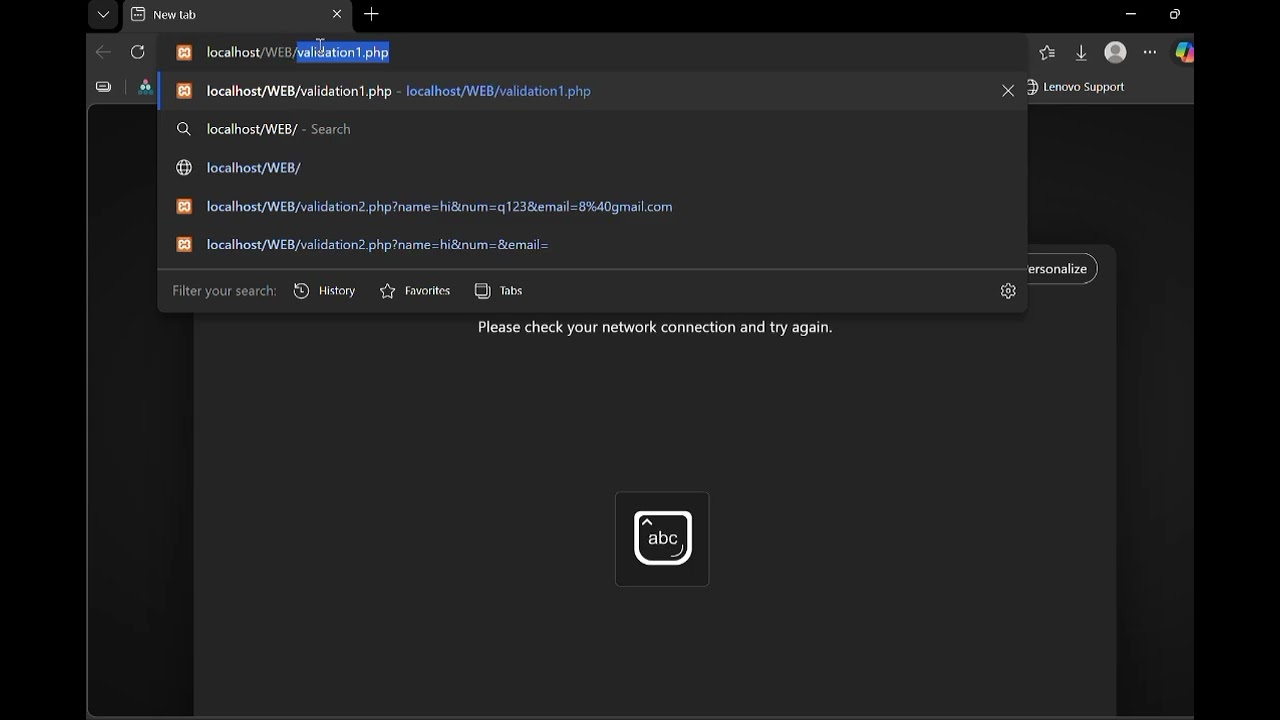Remove the validation1.php suggestion with X
1280x720 pixels.
pos(1008,91)
